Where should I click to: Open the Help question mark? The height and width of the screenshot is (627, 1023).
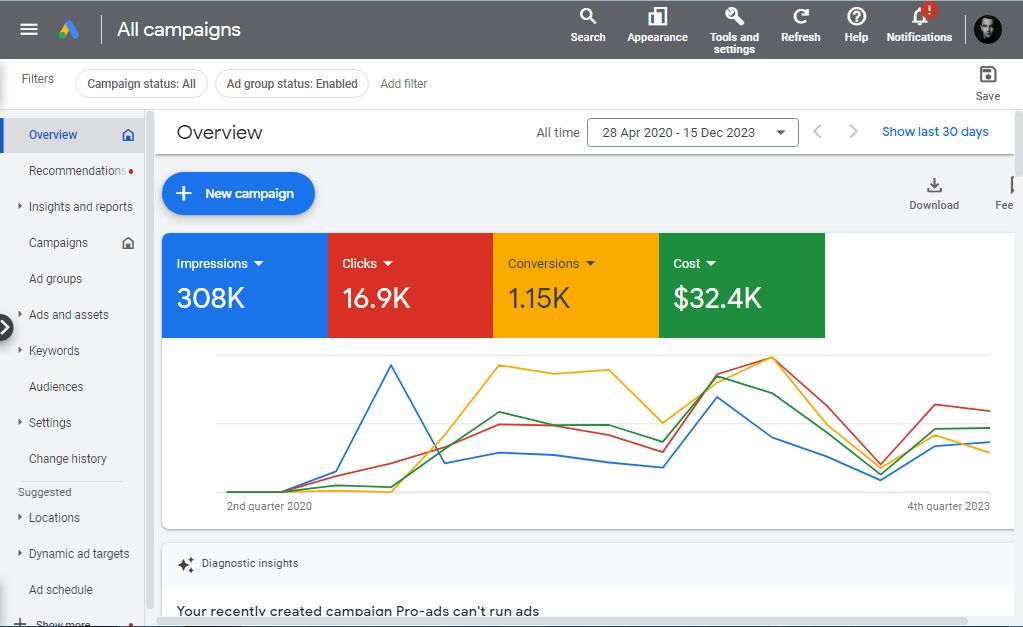coord(856,26)
